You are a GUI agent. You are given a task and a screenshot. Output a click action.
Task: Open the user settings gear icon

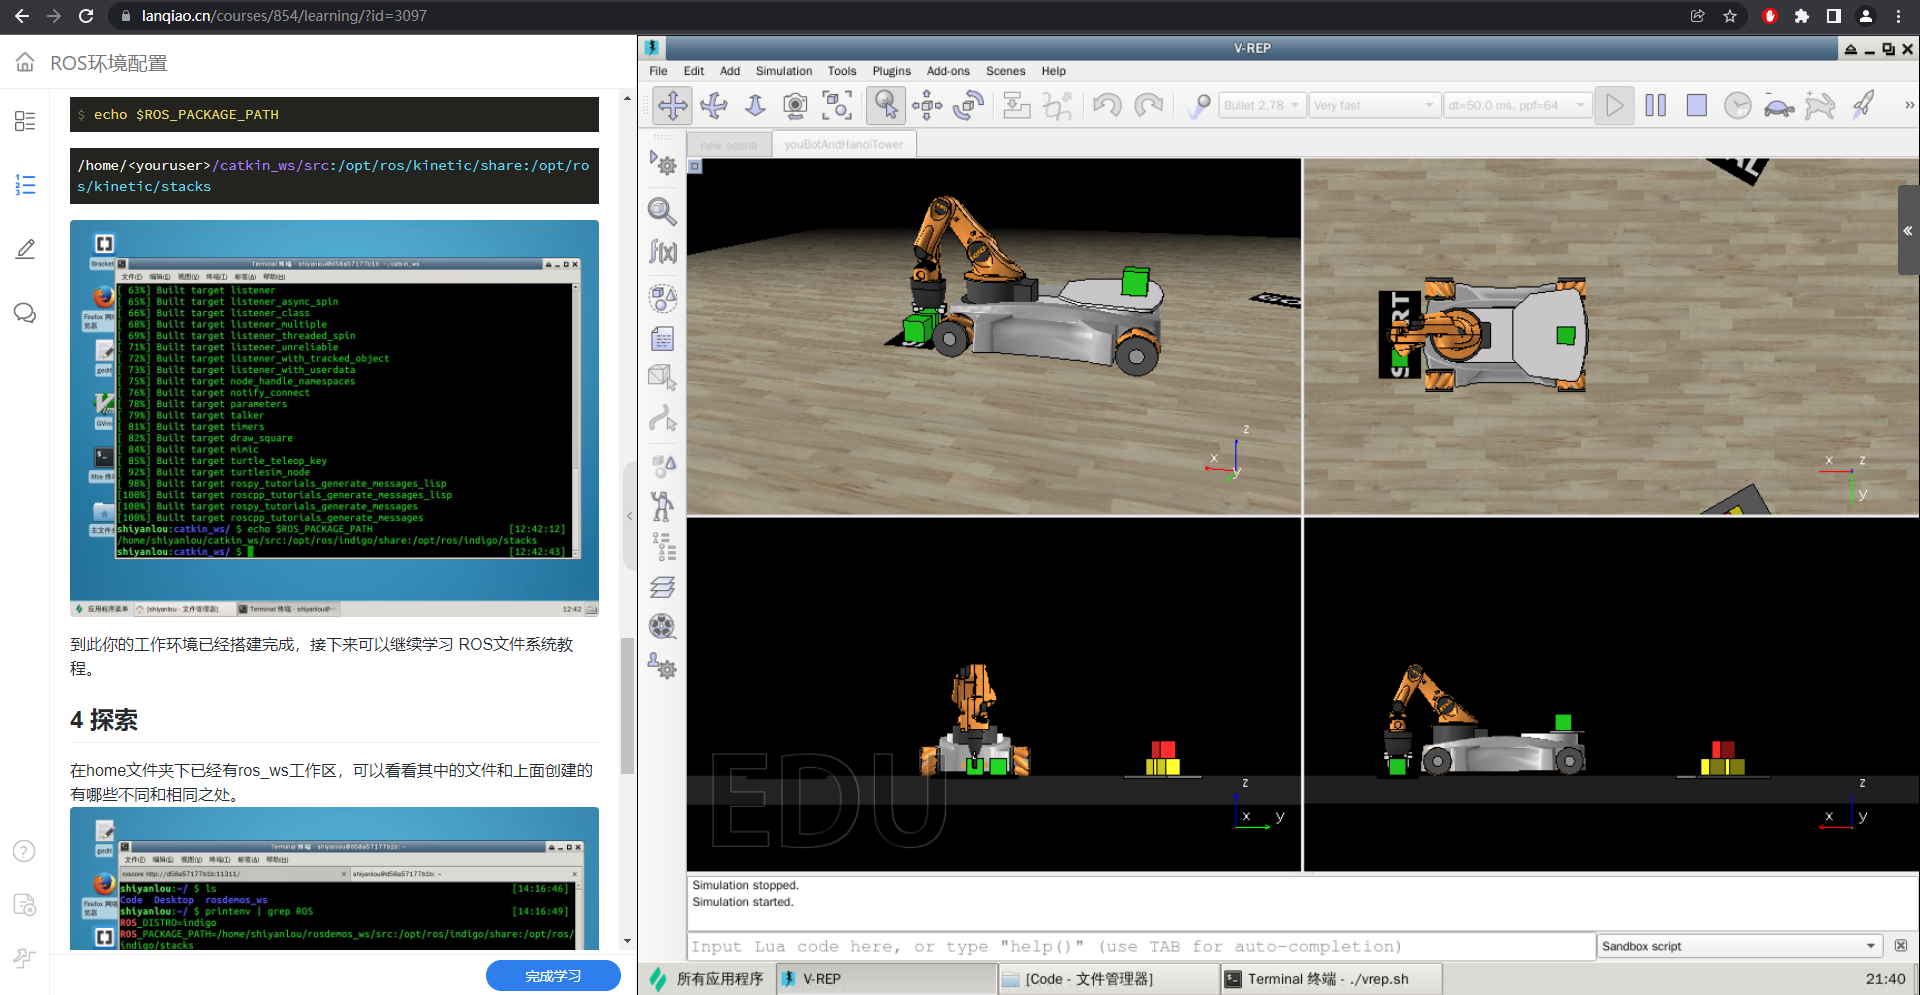(662, 666)
